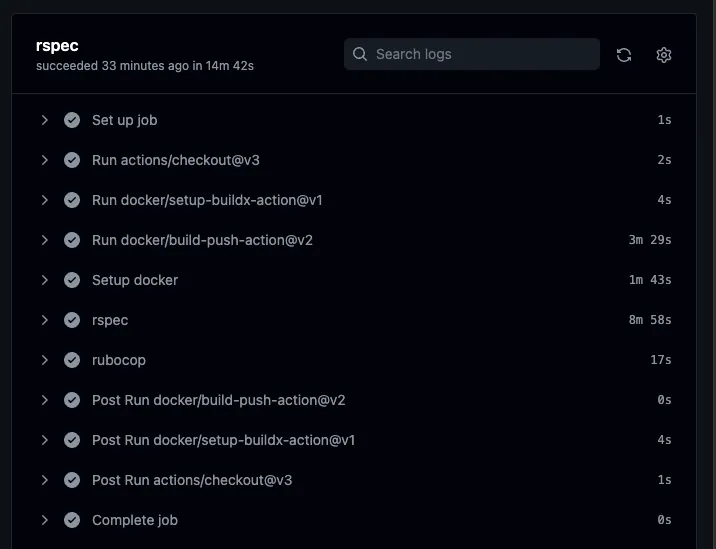
Task: Open Post Run docker/setup-buildx-action@v1 step
Action: 223,440
